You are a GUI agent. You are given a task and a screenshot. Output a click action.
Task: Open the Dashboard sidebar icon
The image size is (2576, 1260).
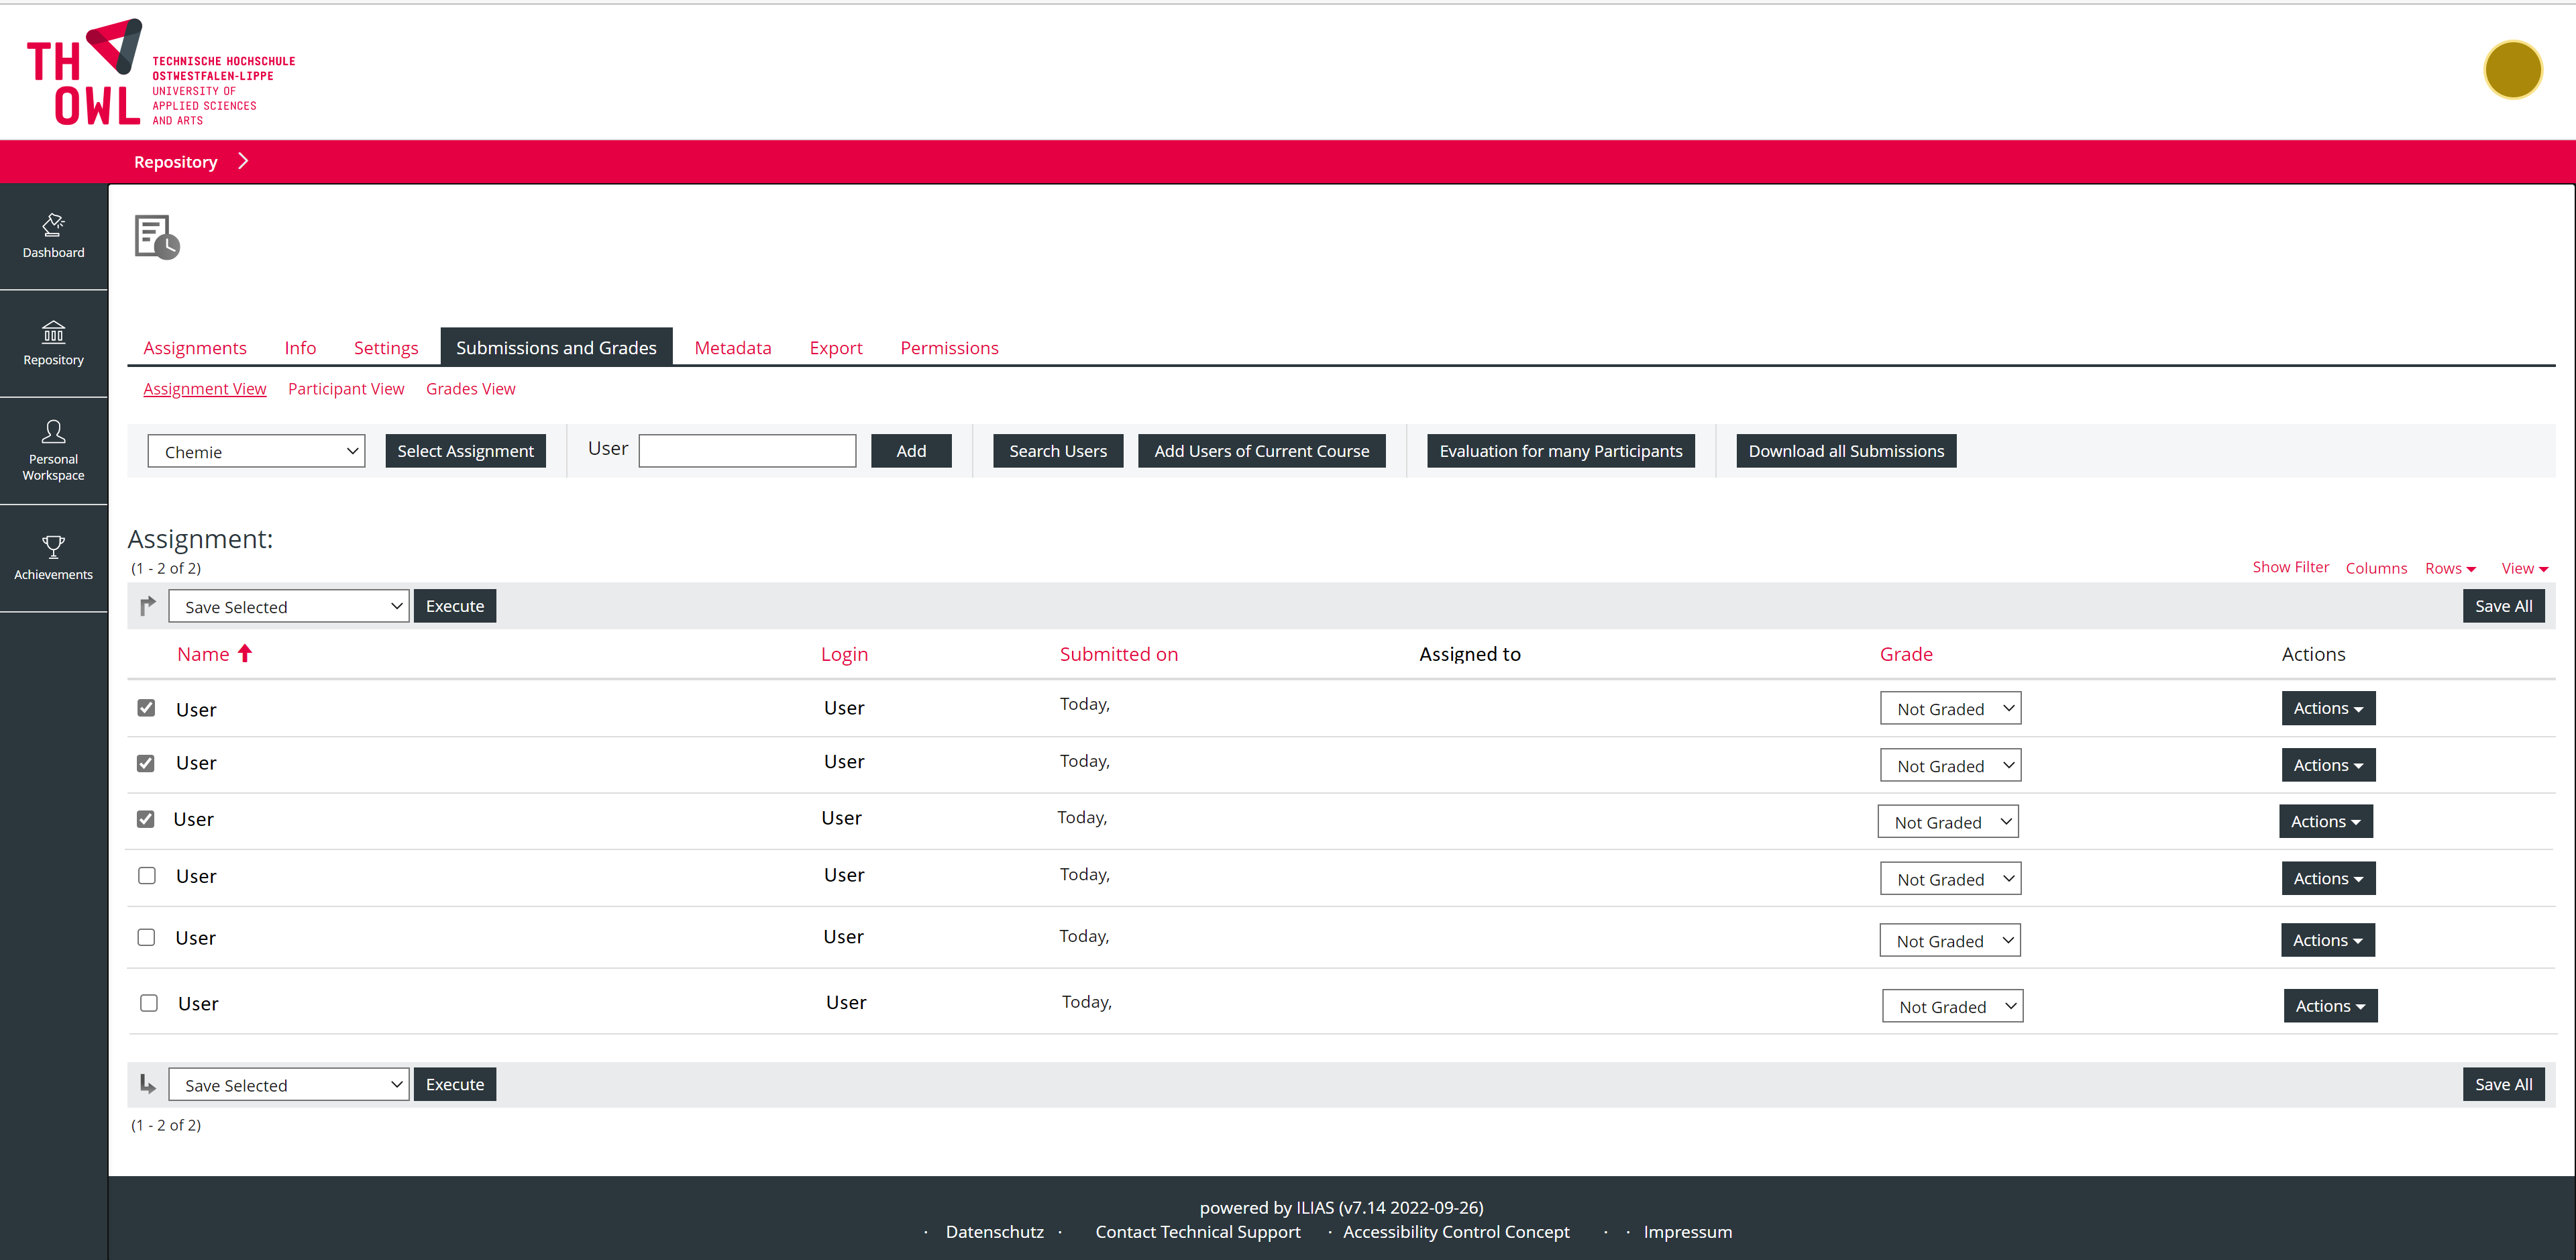[x=53, y=224]
